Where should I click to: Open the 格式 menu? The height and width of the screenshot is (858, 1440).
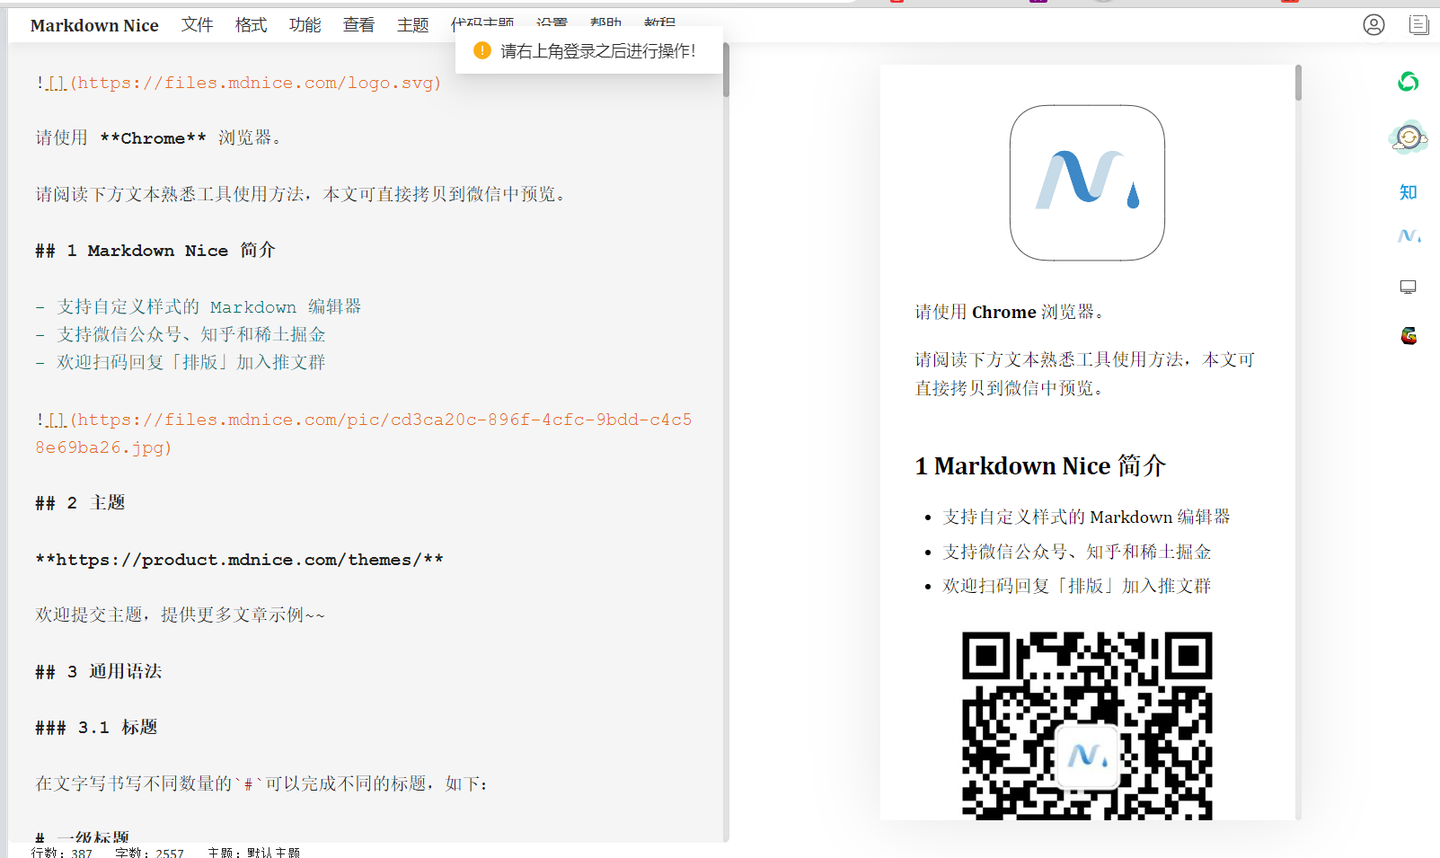pyautogui.click(x=251, y=25)
